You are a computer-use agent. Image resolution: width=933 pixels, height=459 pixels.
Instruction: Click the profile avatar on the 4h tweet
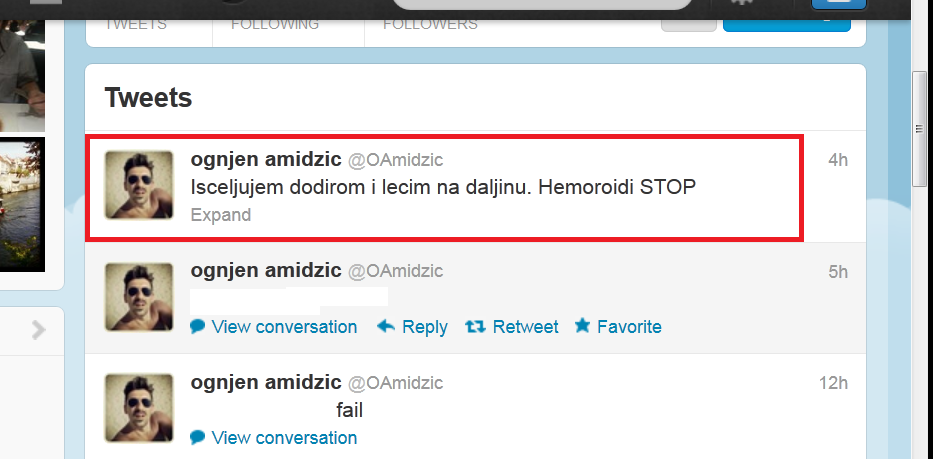click(139, 185)
